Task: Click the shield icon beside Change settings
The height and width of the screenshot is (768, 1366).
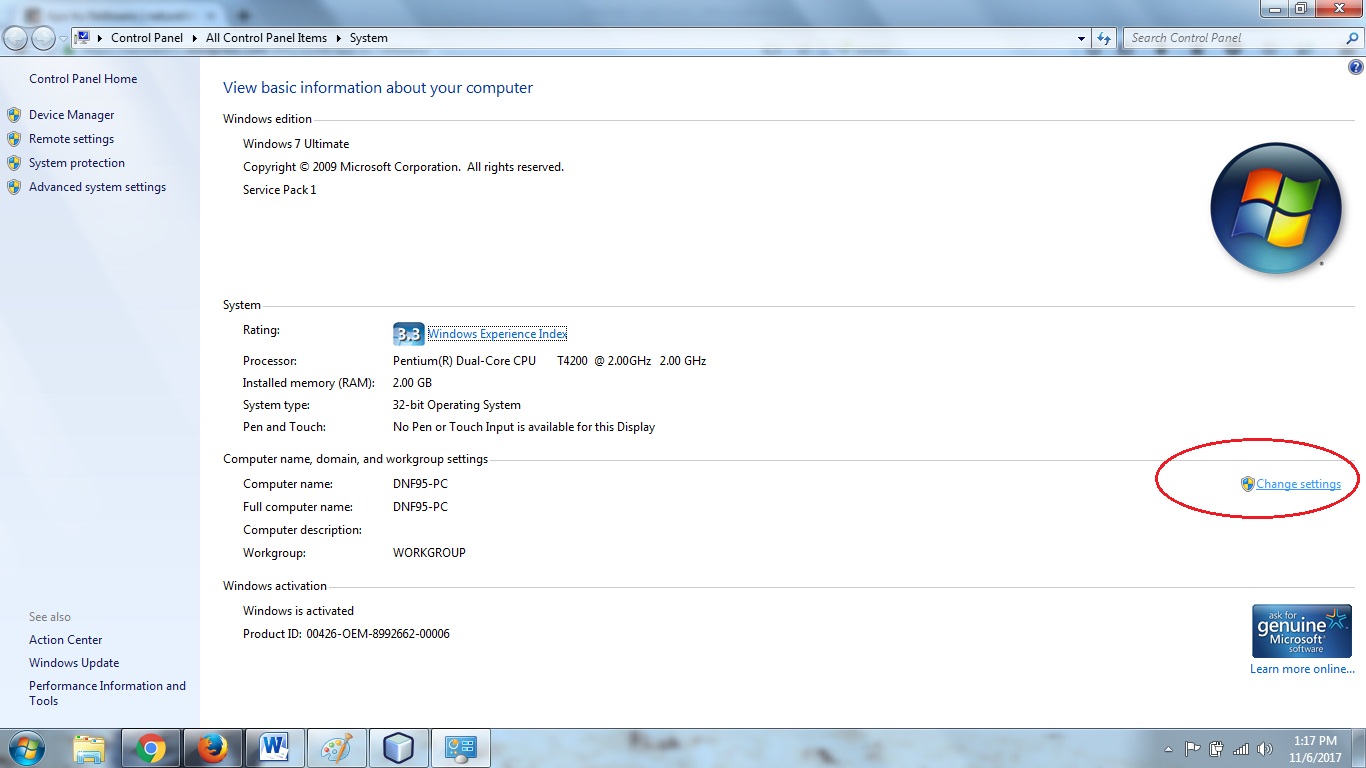Action: [1247, 484]
